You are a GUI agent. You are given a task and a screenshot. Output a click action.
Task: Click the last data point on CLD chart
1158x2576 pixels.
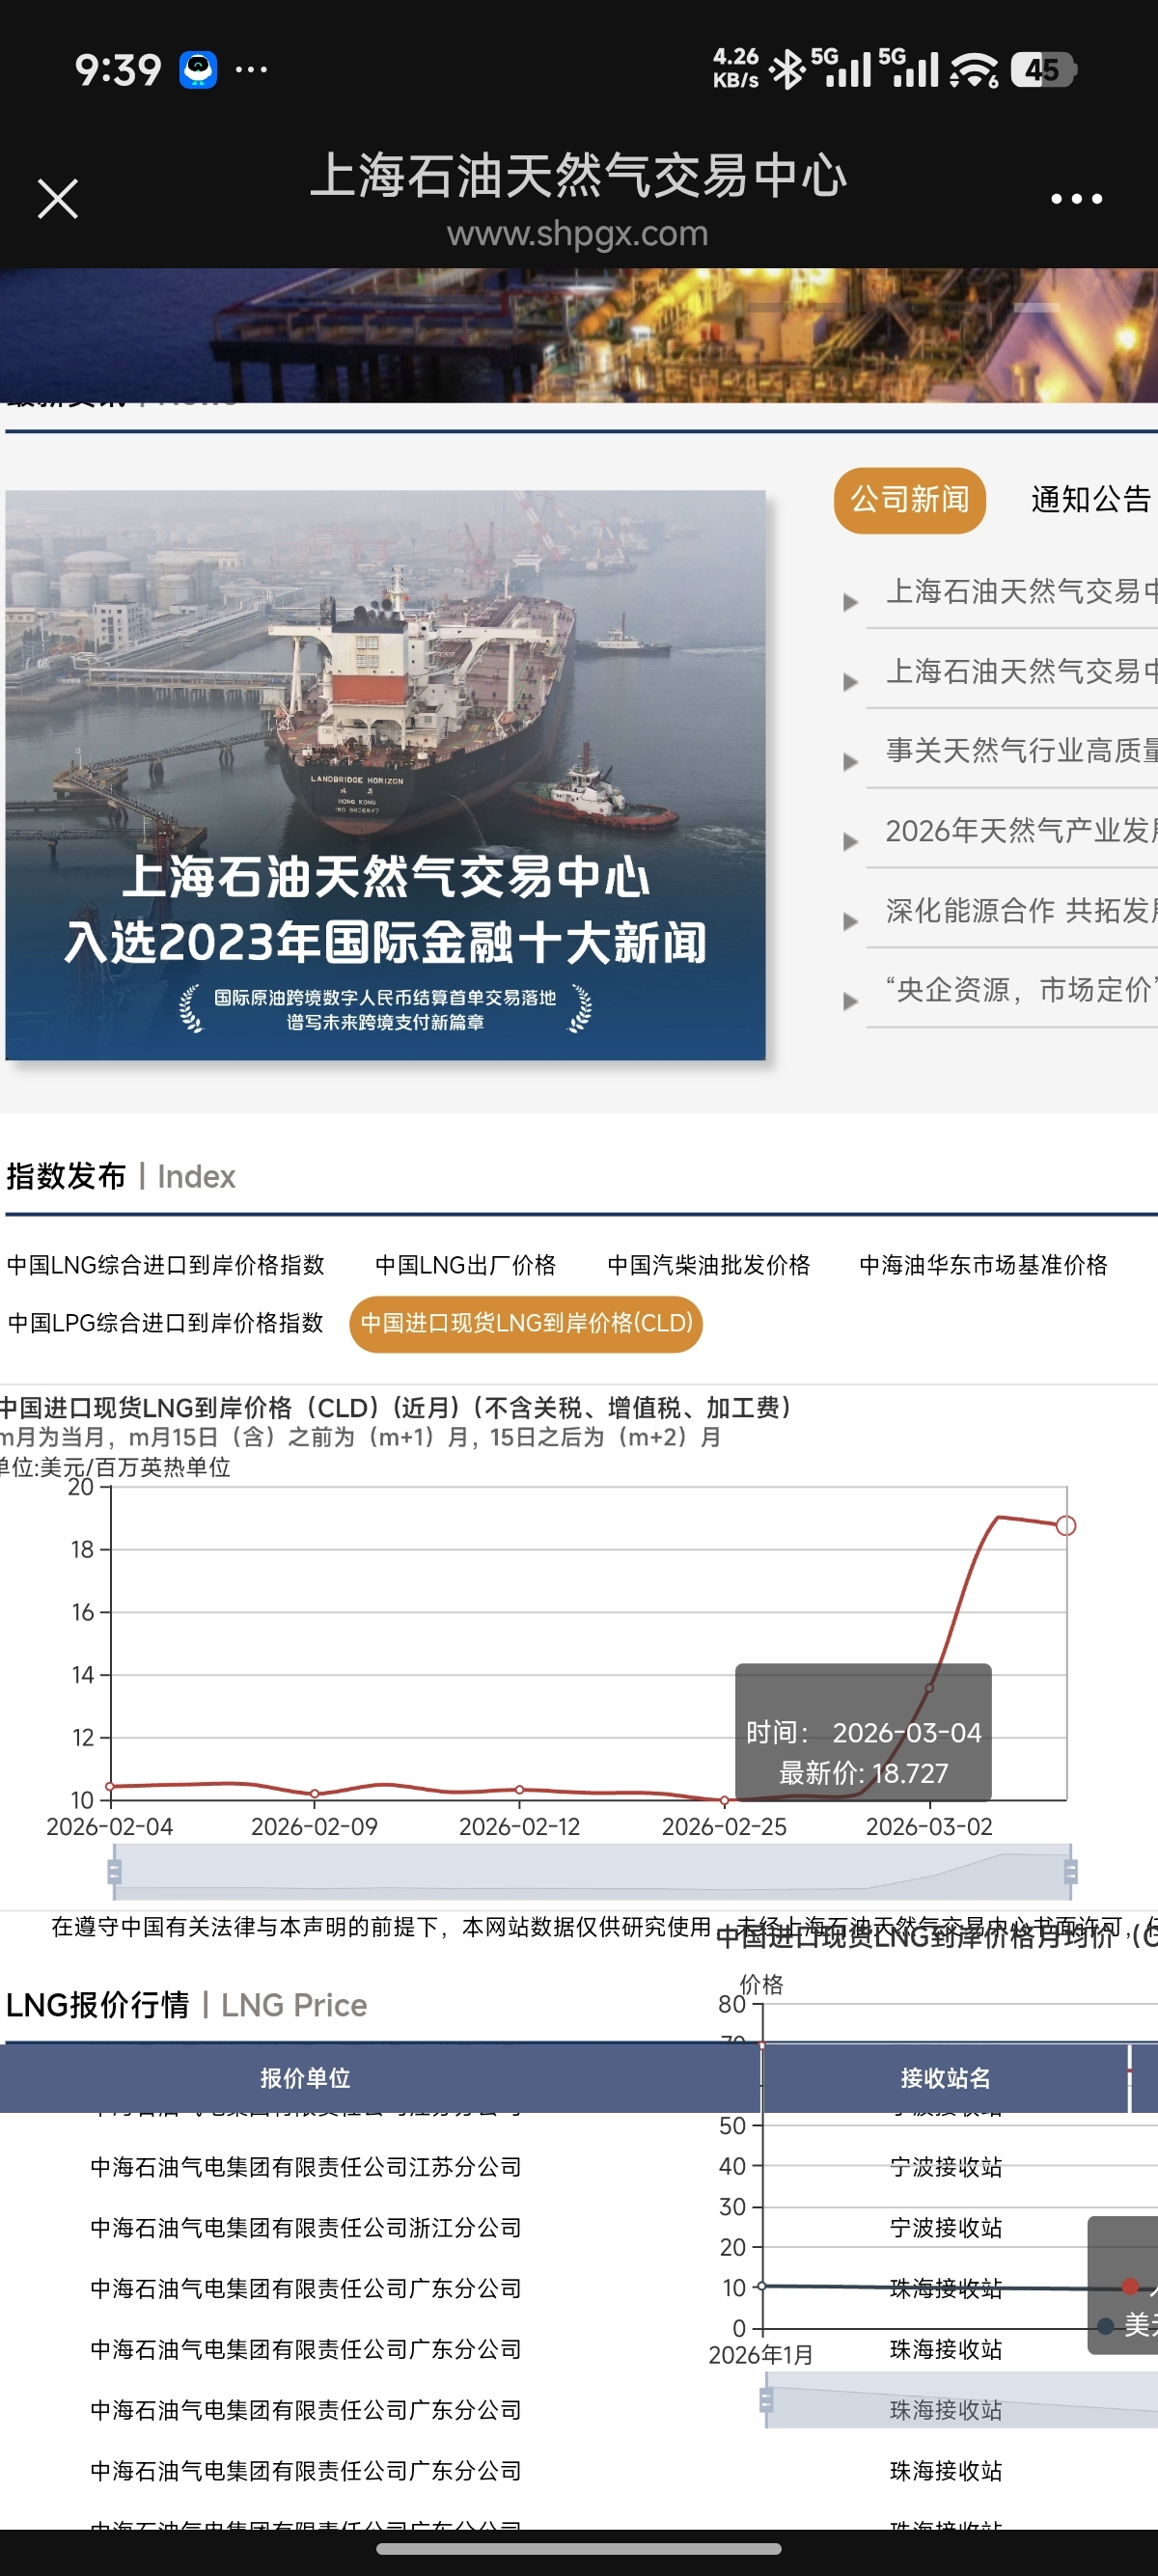coord(1066,1525)
